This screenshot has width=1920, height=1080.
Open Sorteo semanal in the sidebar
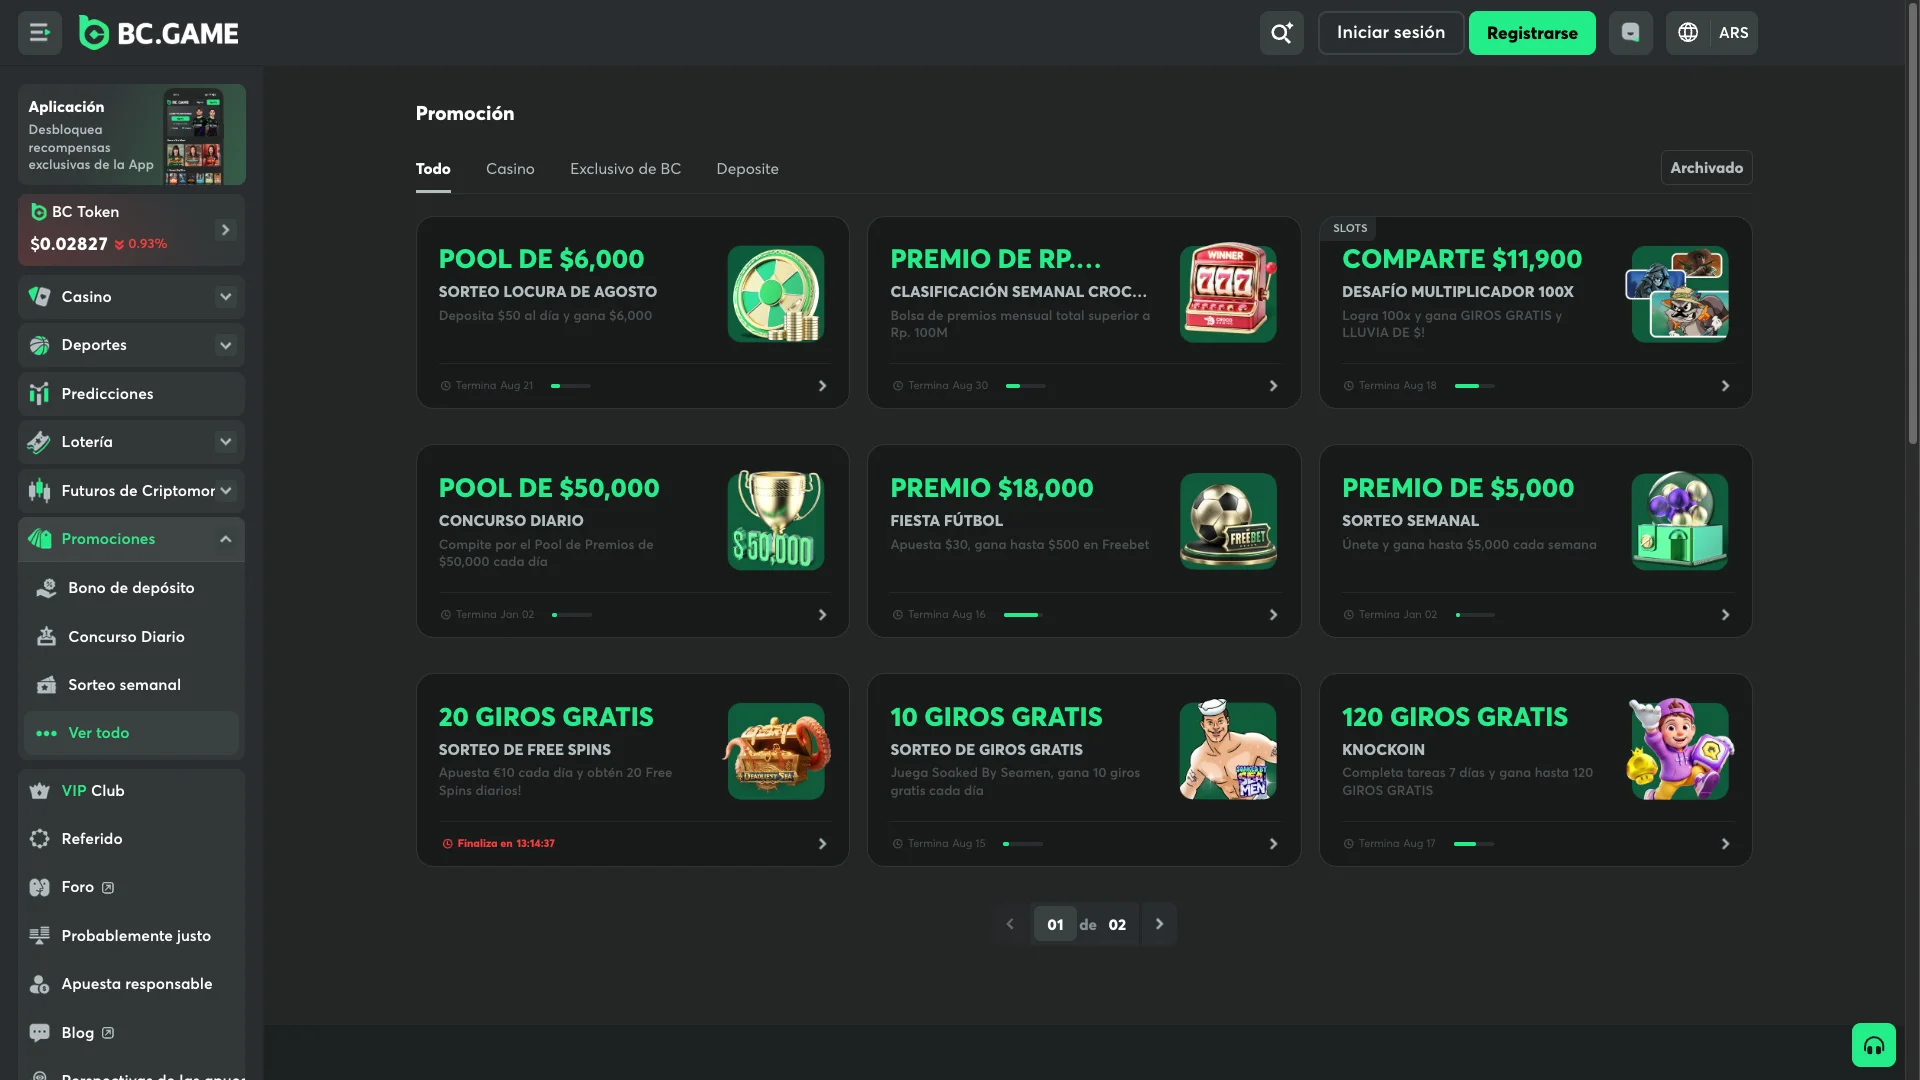pyautogui.click(x=131, y=685)
